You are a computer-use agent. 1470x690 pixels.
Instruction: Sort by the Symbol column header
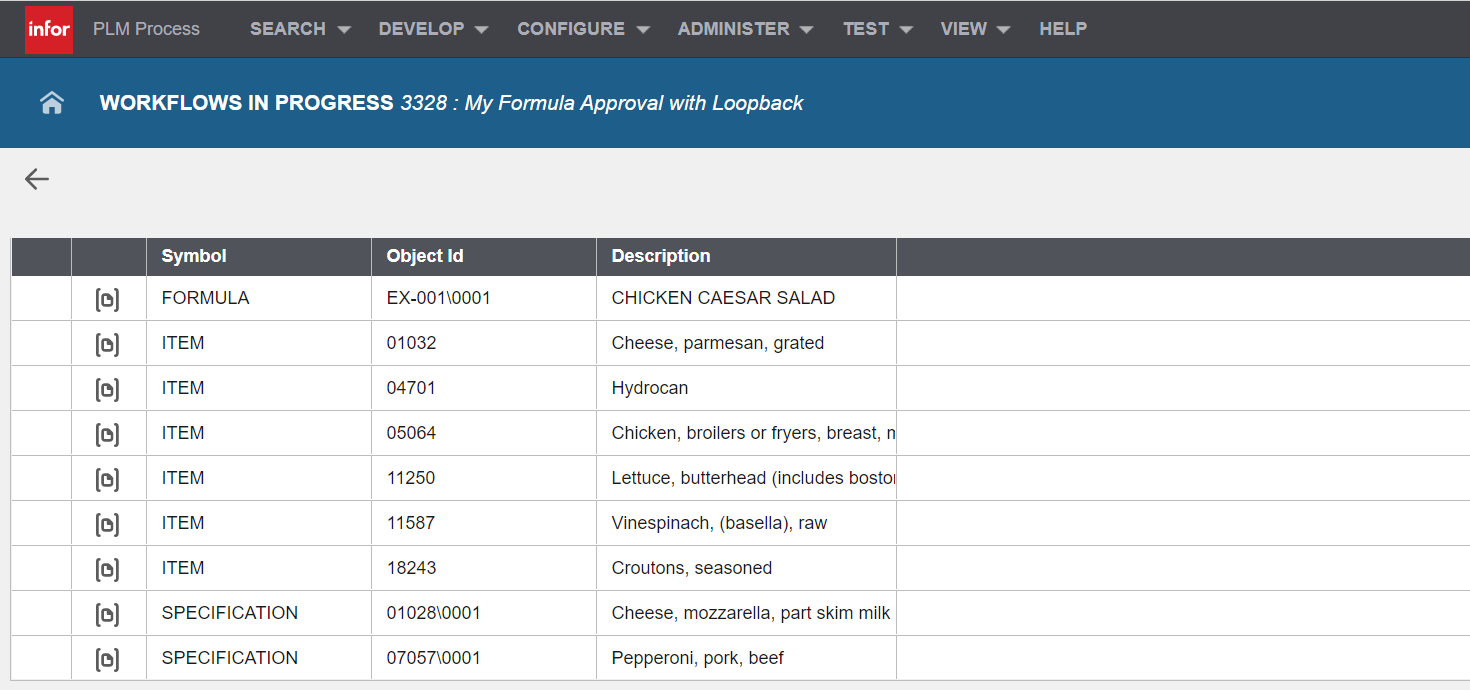tap(194, 256)
